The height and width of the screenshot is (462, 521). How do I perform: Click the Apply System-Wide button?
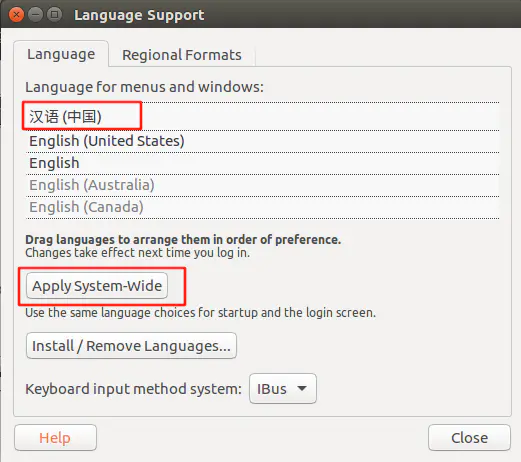pos(97,286)
